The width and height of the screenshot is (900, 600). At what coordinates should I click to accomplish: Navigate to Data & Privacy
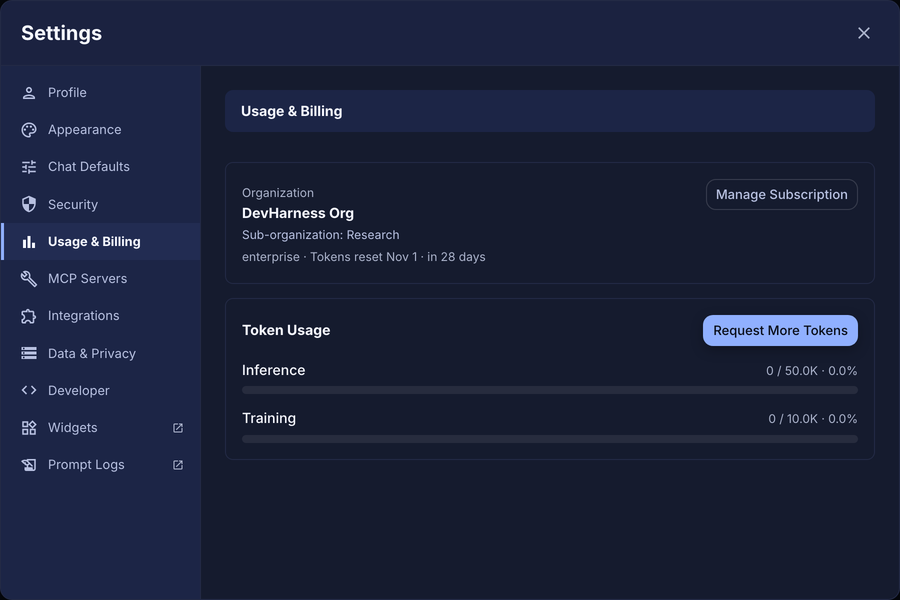(x=101, y=353)
